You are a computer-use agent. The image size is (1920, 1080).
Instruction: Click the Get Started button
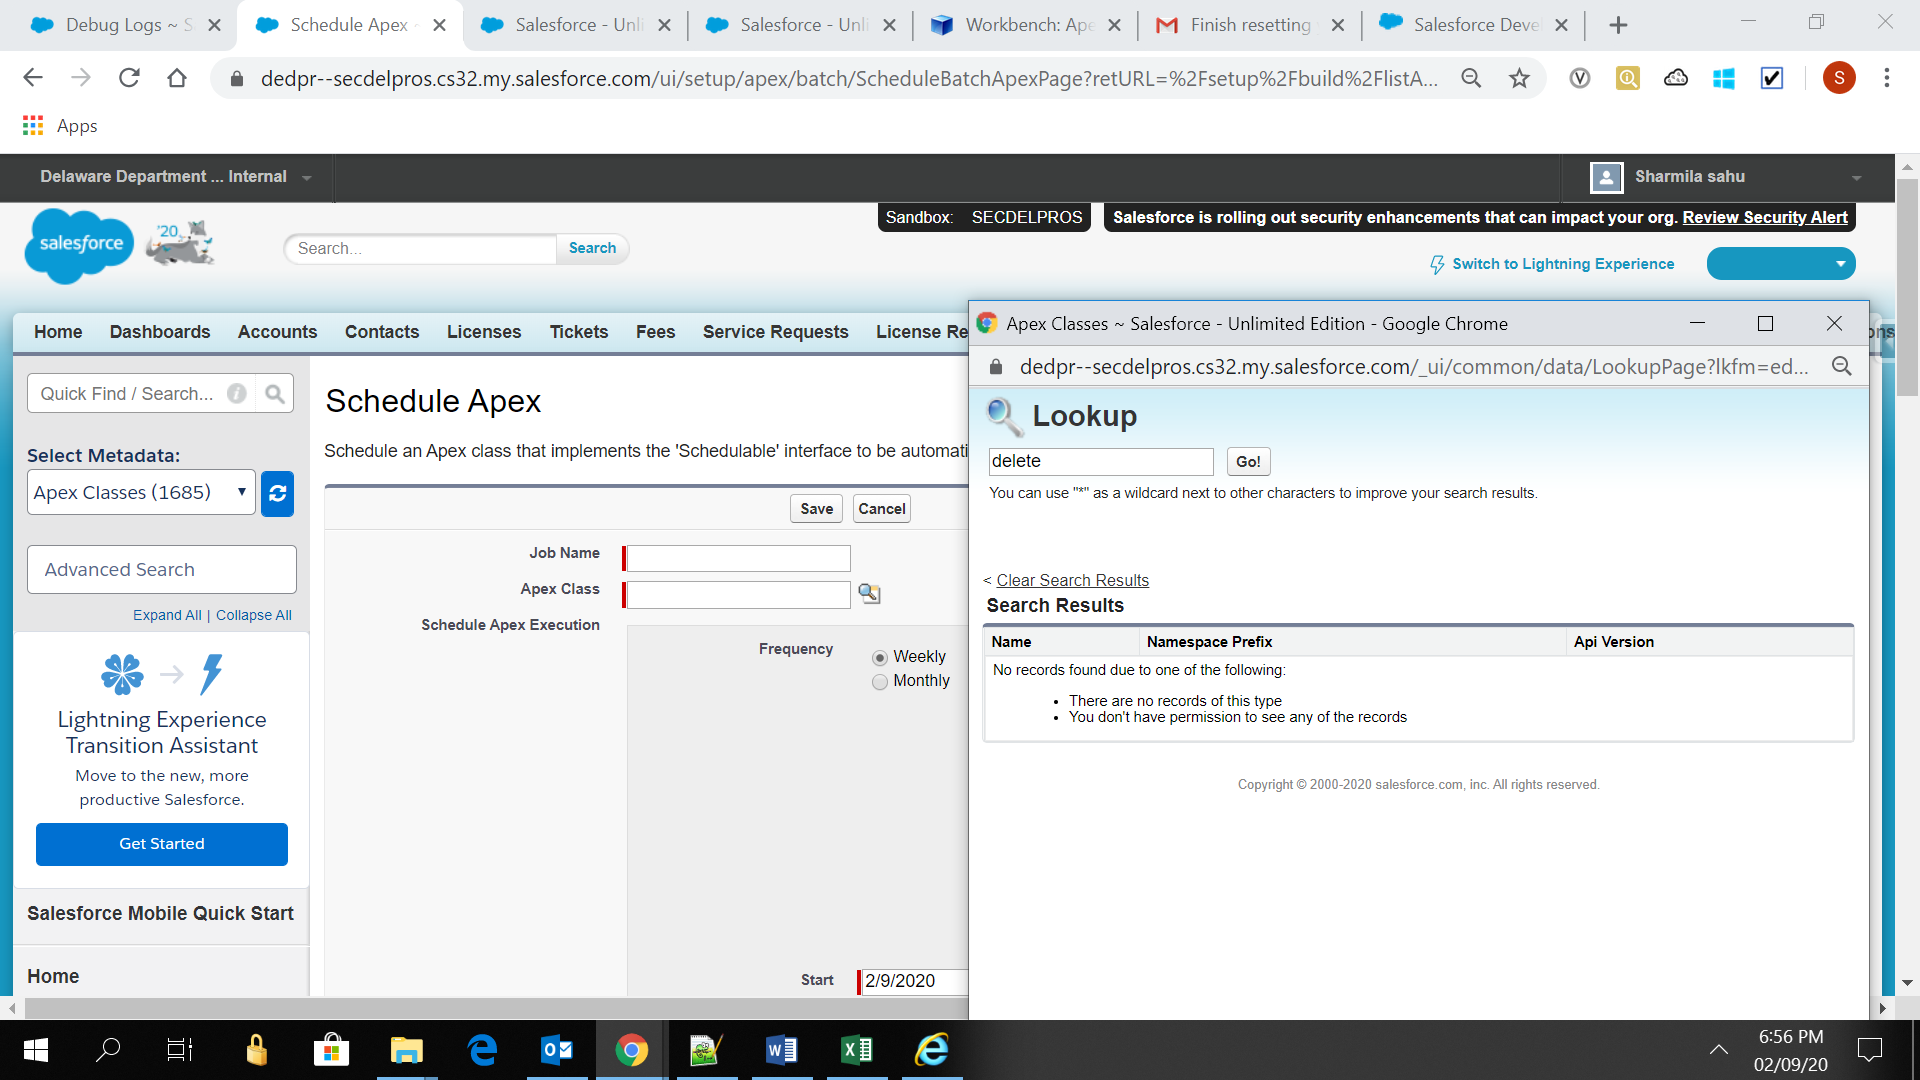coord(162,844)
